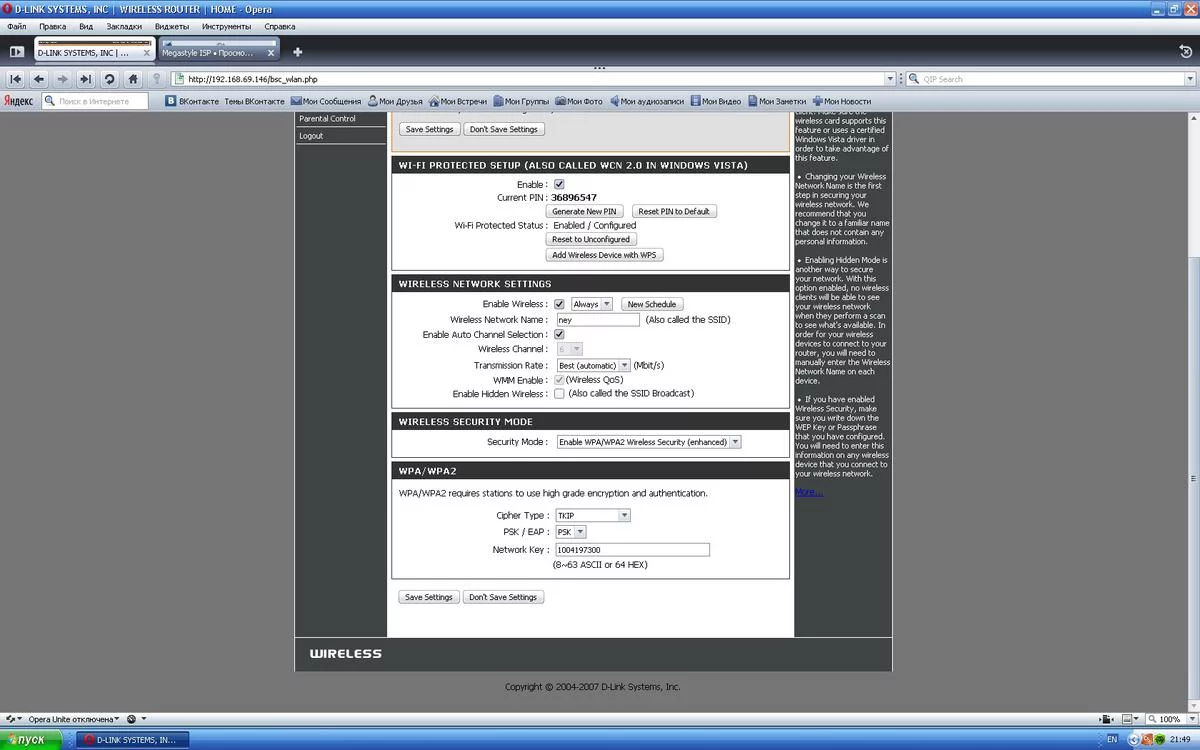Screen dimensions: 1200x750
Task: Toggle Enable Auto Channel Selection checkbox
Action: pyautogui.click(x=559, y=334)
